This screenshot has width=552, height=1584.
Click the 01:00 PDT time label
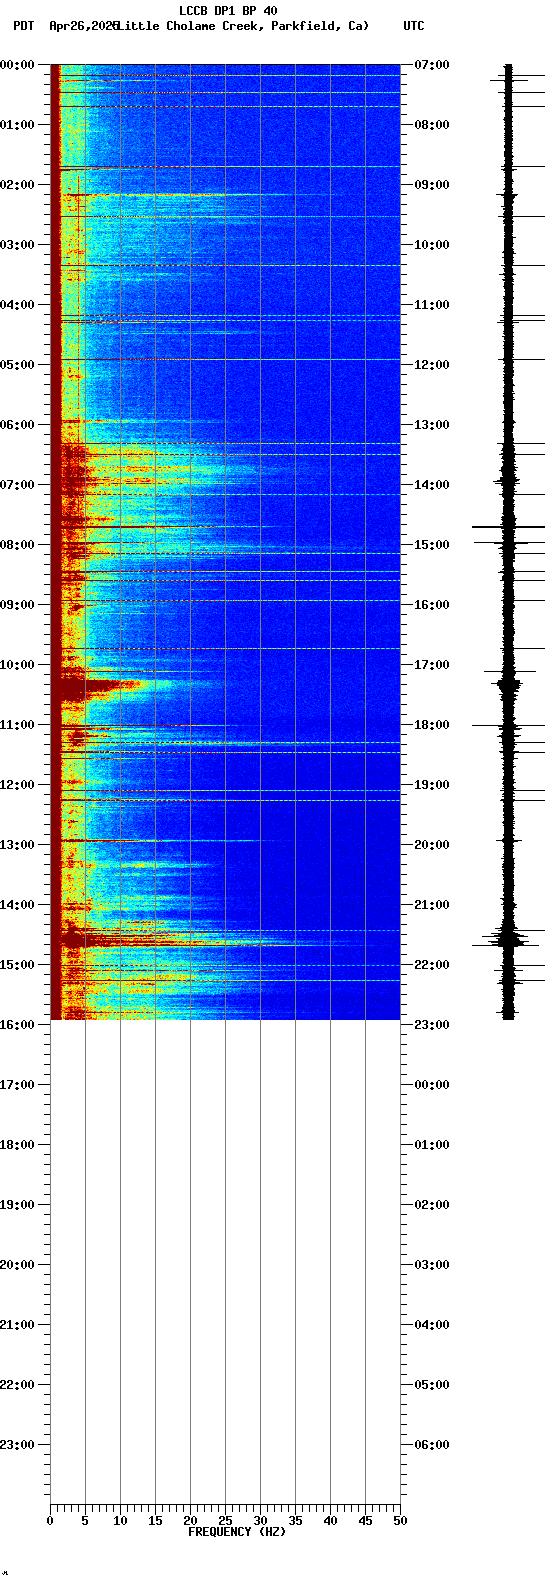click(17, 125)
